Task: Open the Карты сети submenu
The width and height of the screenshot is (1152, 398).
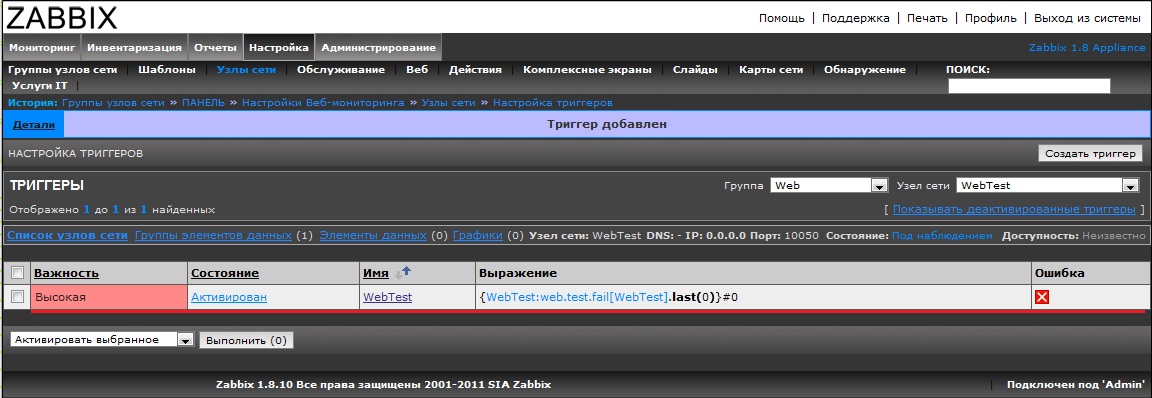Action: pyautogui.click(x=771, y=70)
